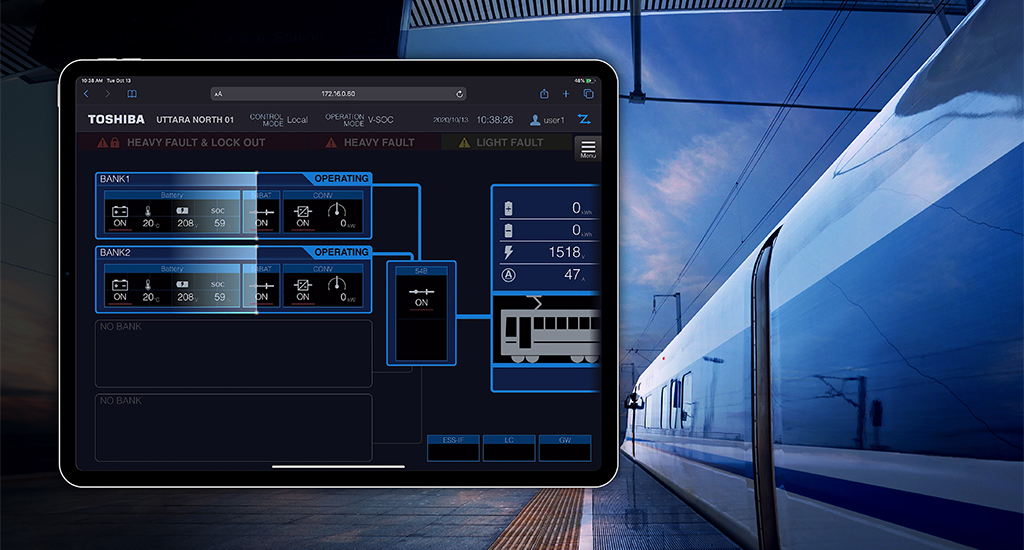Click the lightning bolt voltage icon

pyautogui.click(x=509, y=253)
